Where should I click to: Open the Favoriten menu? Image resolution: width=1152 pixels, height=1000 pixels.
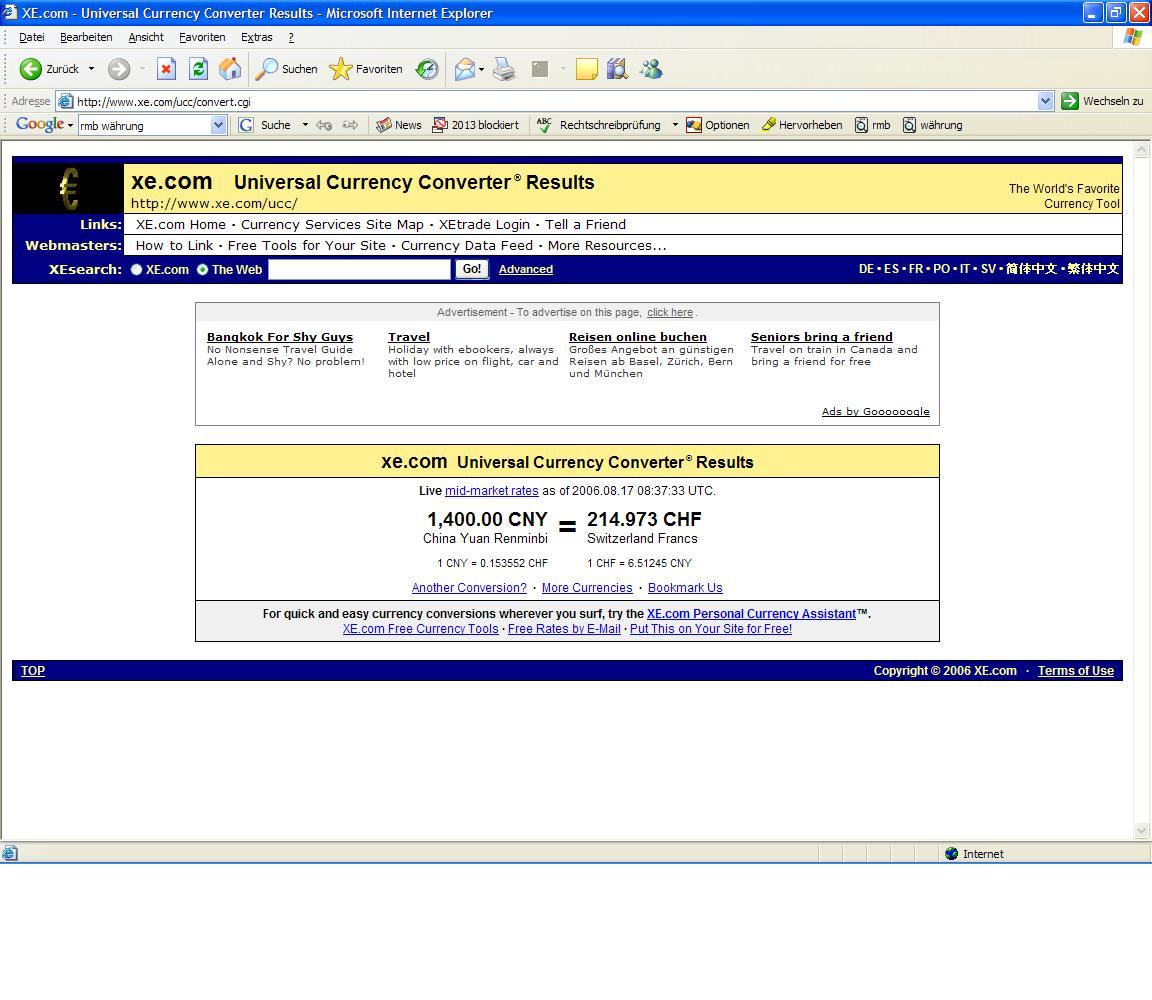(x=202, y=37)
